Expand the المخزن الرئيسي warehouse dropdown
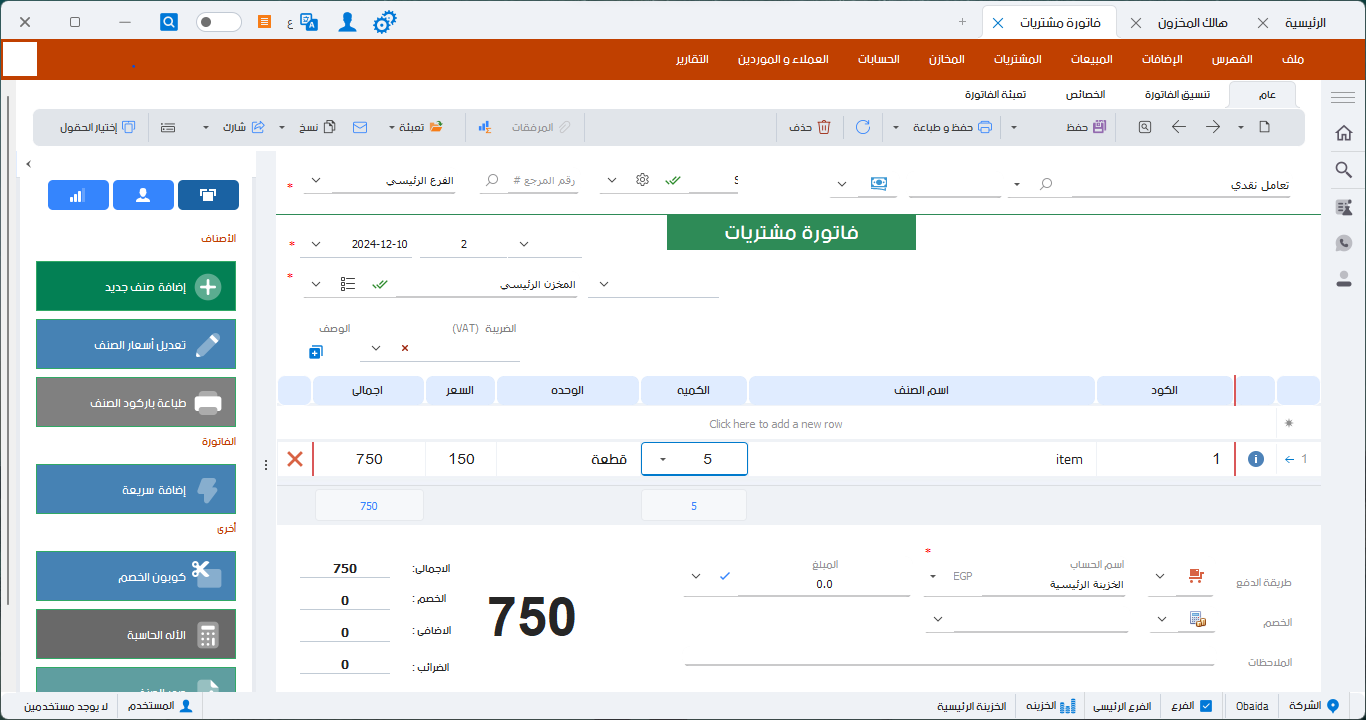The width and height of the screenshot is (1366, 720). (x=316, y=285)
